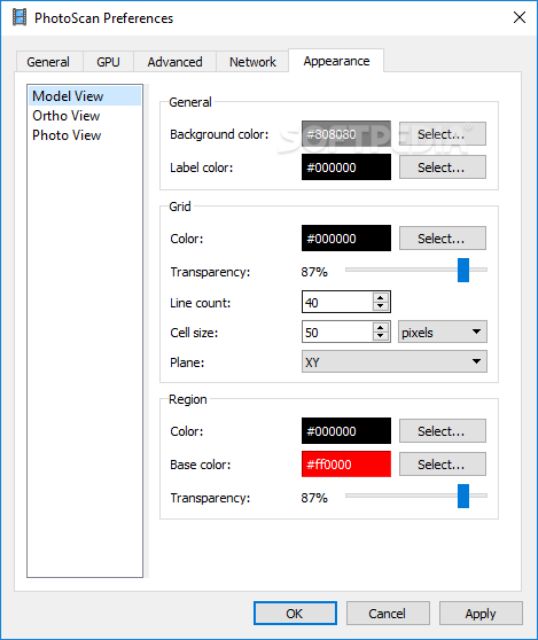This screenshot has height=640, width=538.
Task: Decrease the Line count with down arrow
Action: coord(380,307)
